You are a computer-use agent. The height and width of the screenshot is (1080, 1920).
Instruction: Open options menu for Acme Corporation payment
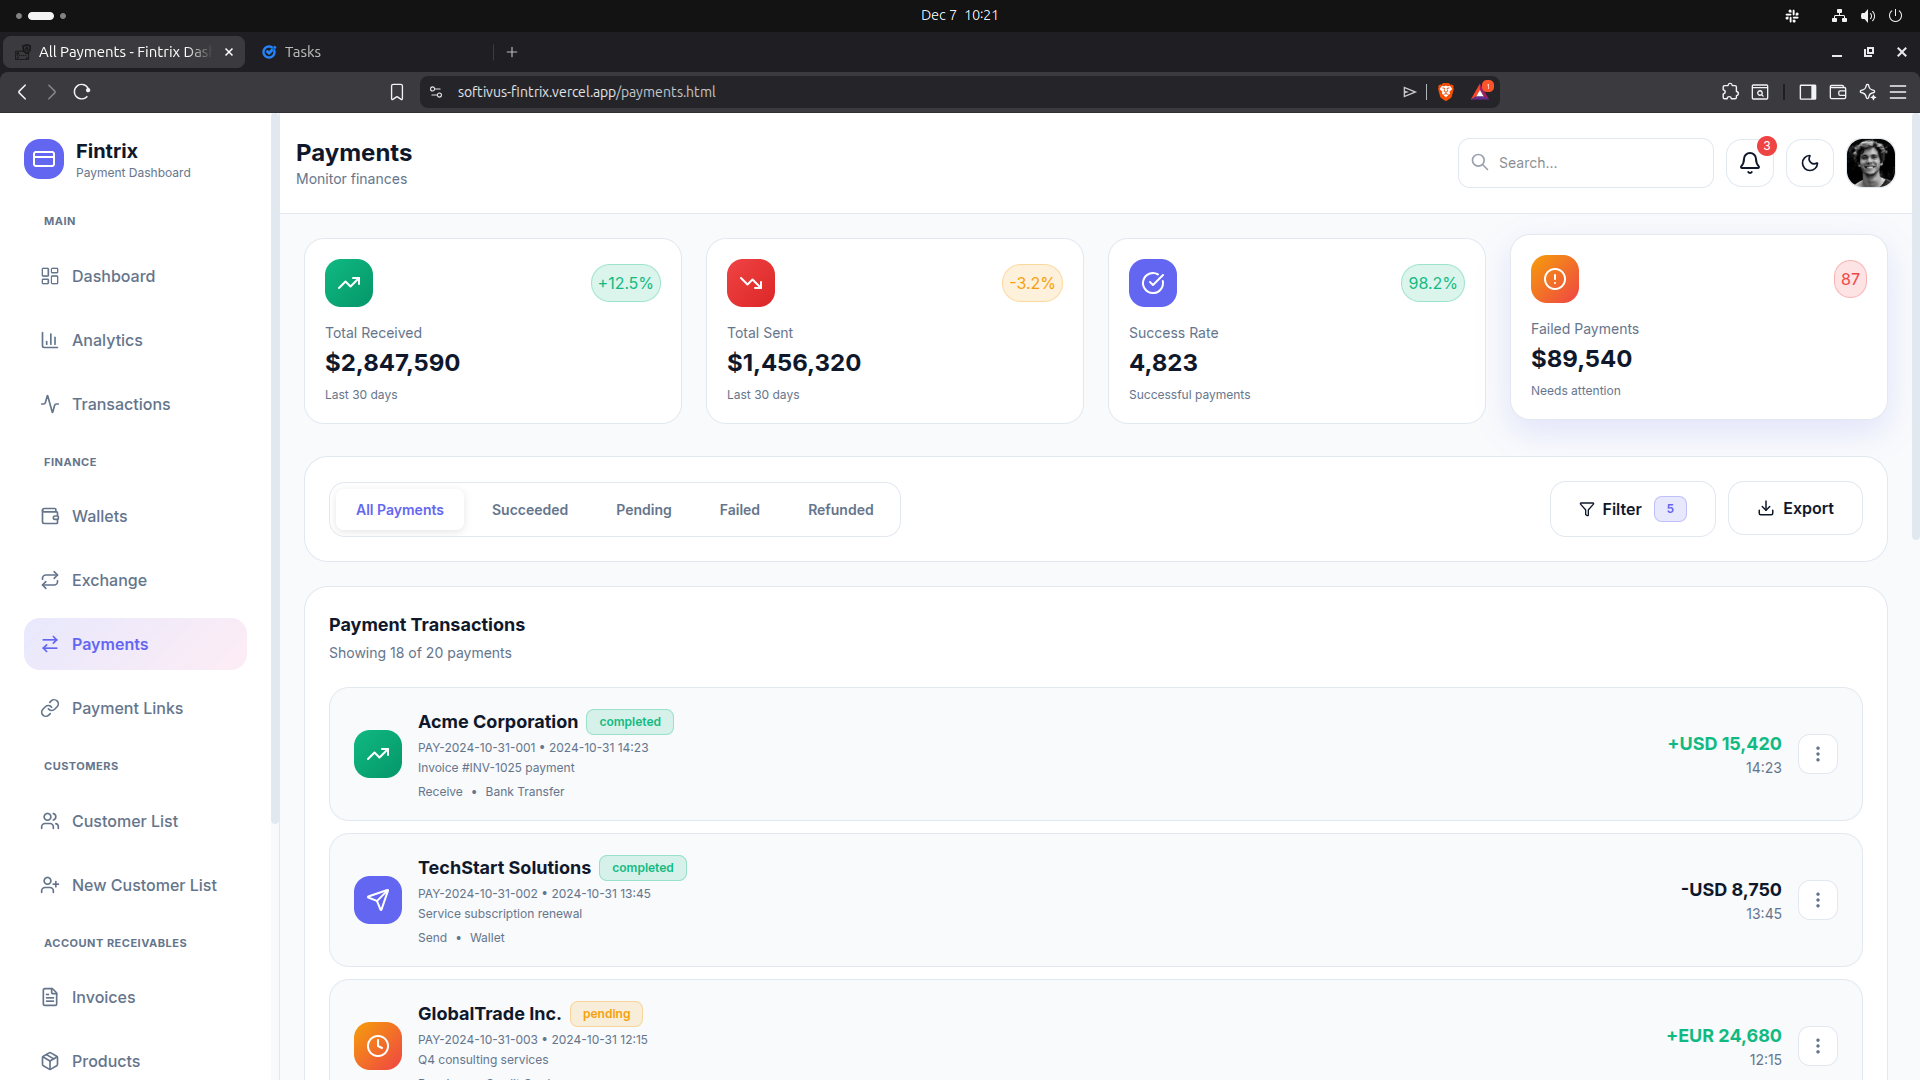point(1818,754)
